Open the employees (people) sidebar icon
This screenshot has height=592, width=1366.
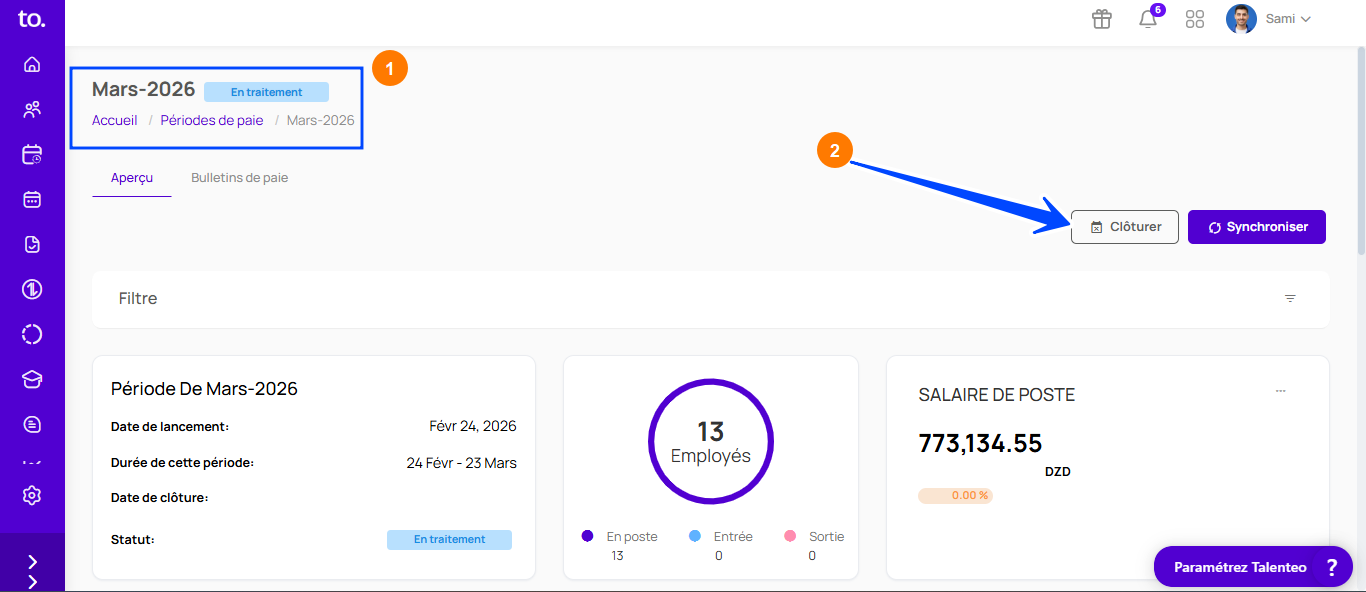click(x=32, y=110)
